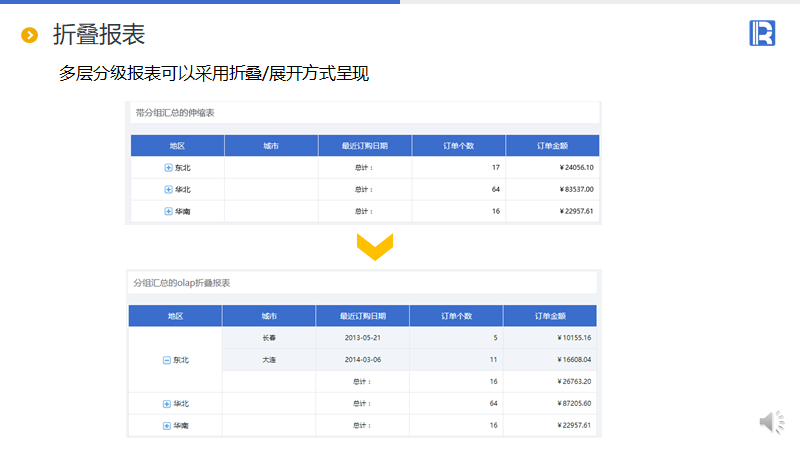The width and height of the screenshot is (800, 450).
Task: Click the speaker audio icon
Action: 771,423
